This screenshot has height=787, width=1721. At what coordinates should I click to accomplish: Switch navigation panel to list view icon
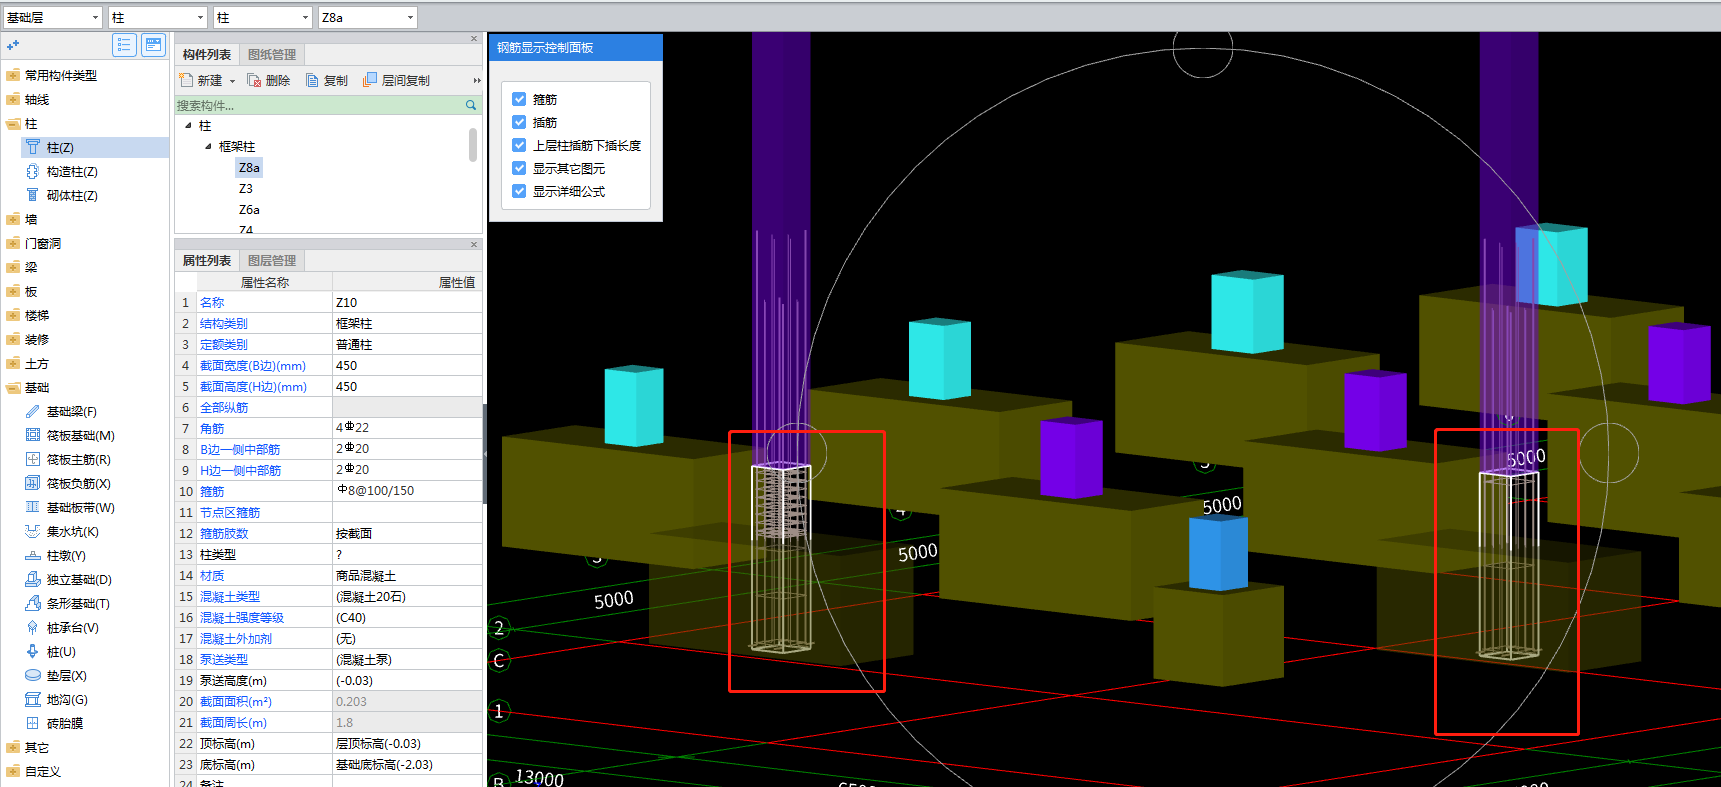tap(124, 45)
